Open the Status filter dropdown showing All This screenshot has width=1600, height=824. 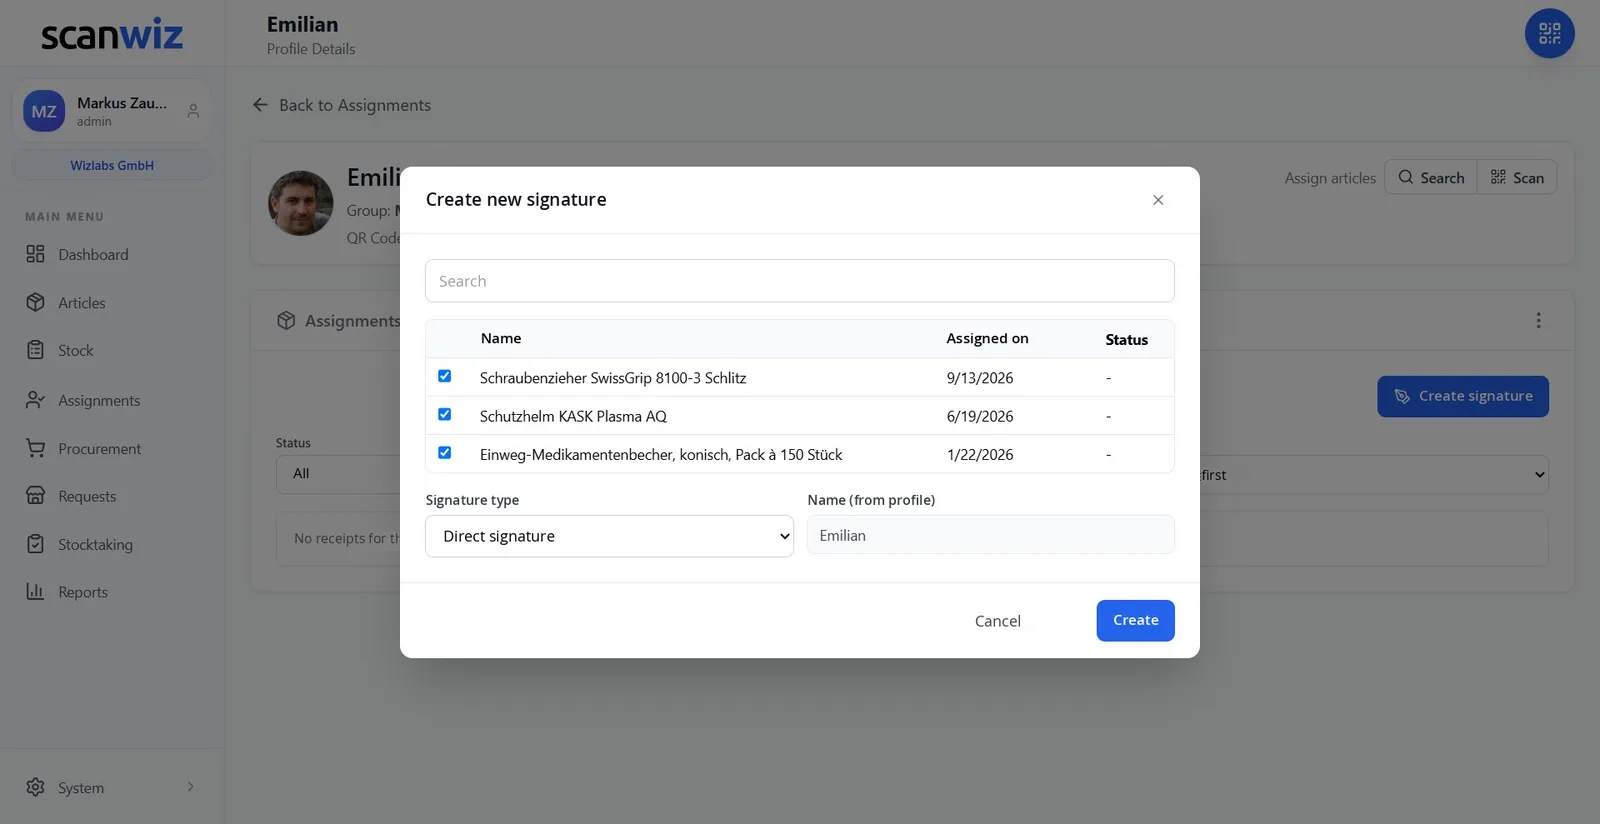[338, 474]
